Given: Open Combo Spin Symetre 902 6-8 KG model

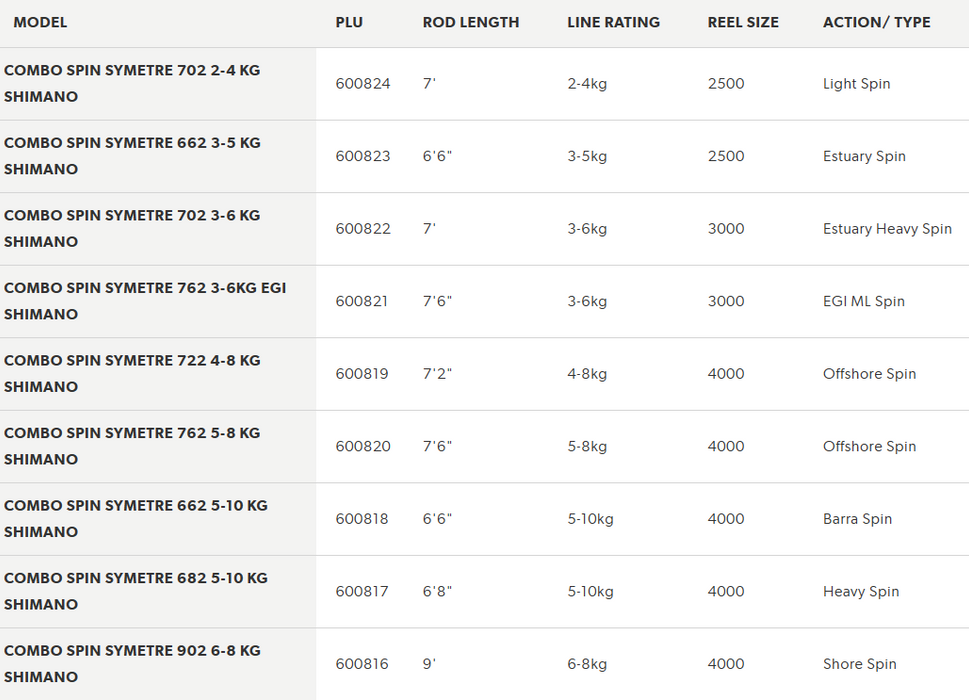Looking at the screenshot, I should [x=132, y=664].
